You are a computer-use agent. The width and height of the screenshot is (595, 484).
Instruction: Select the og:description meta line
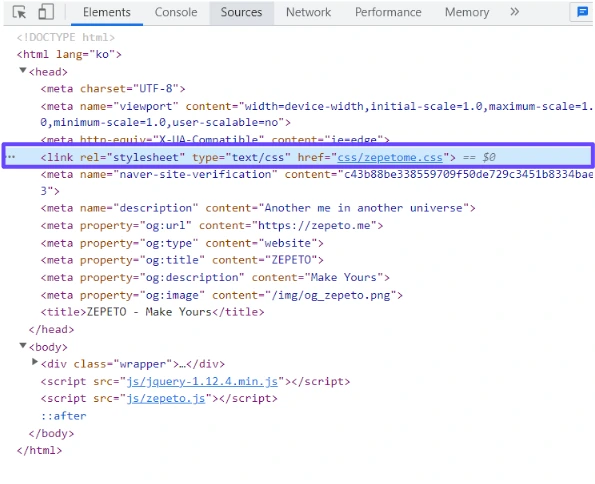(x=215, y=277)
